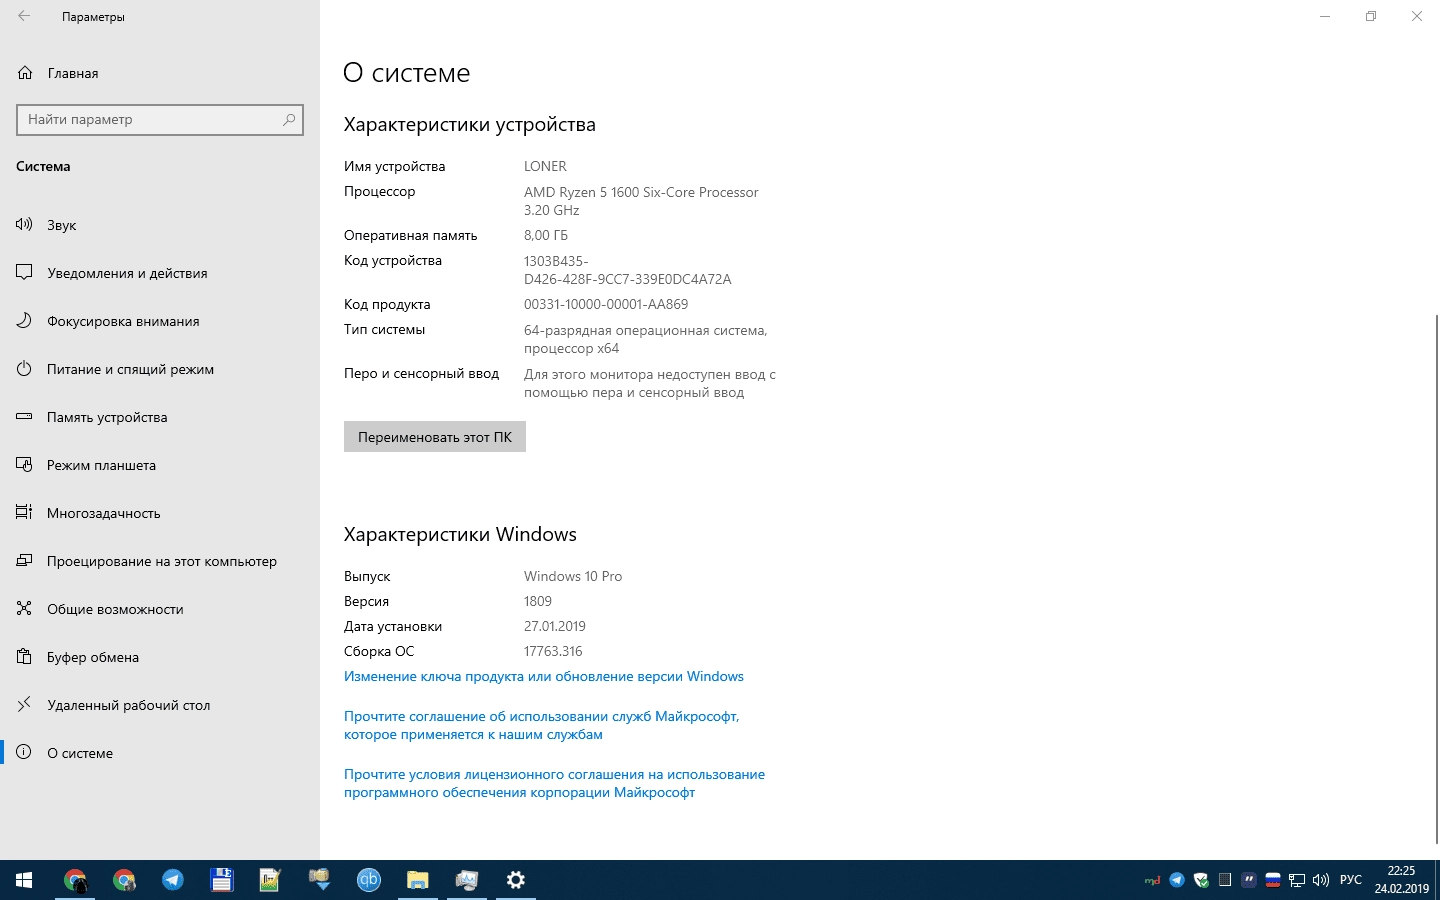Open Уведомления и действия settings
1440x900 pixels.
[160, 273]
